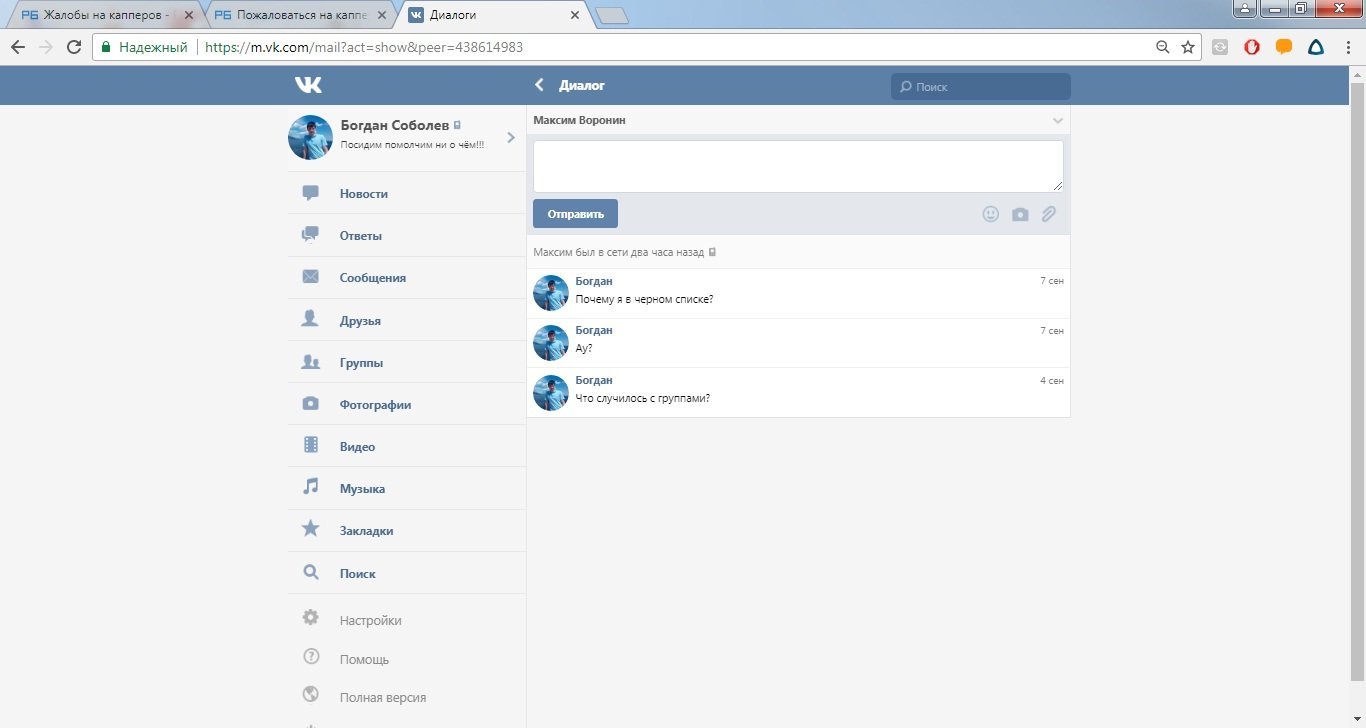Go back using the Диалог arrow
This screenshot has width=1366, height=728.
(540, 86)
